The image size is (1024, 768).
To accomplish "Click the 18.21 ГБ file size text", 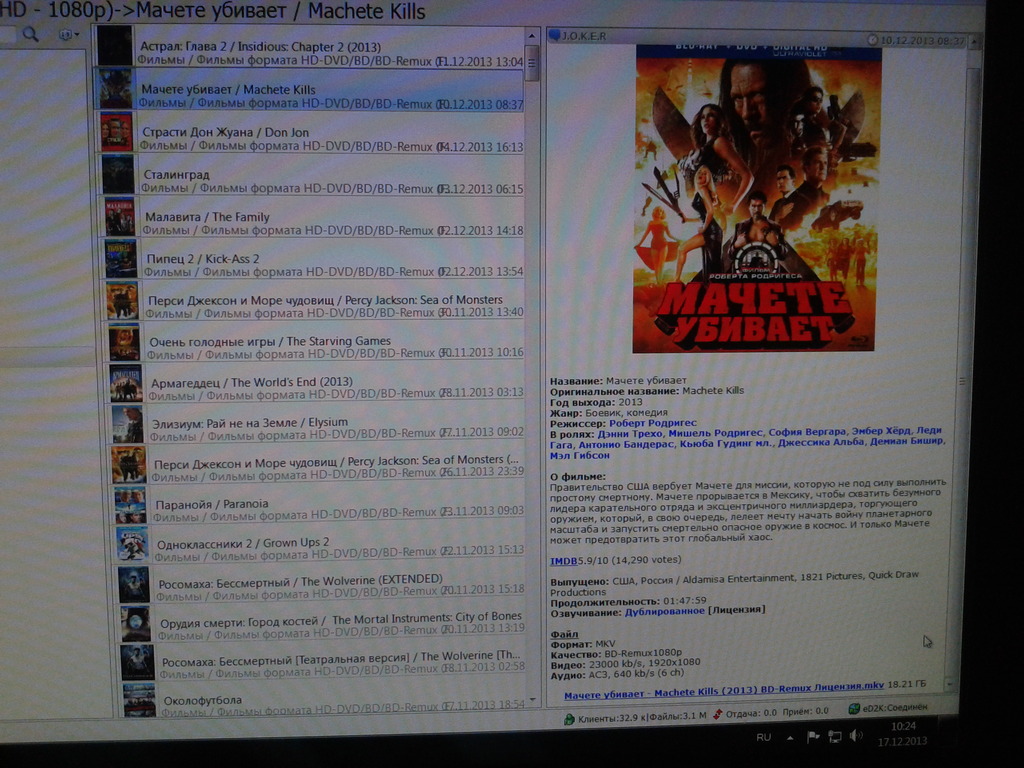I will point(908,684).
